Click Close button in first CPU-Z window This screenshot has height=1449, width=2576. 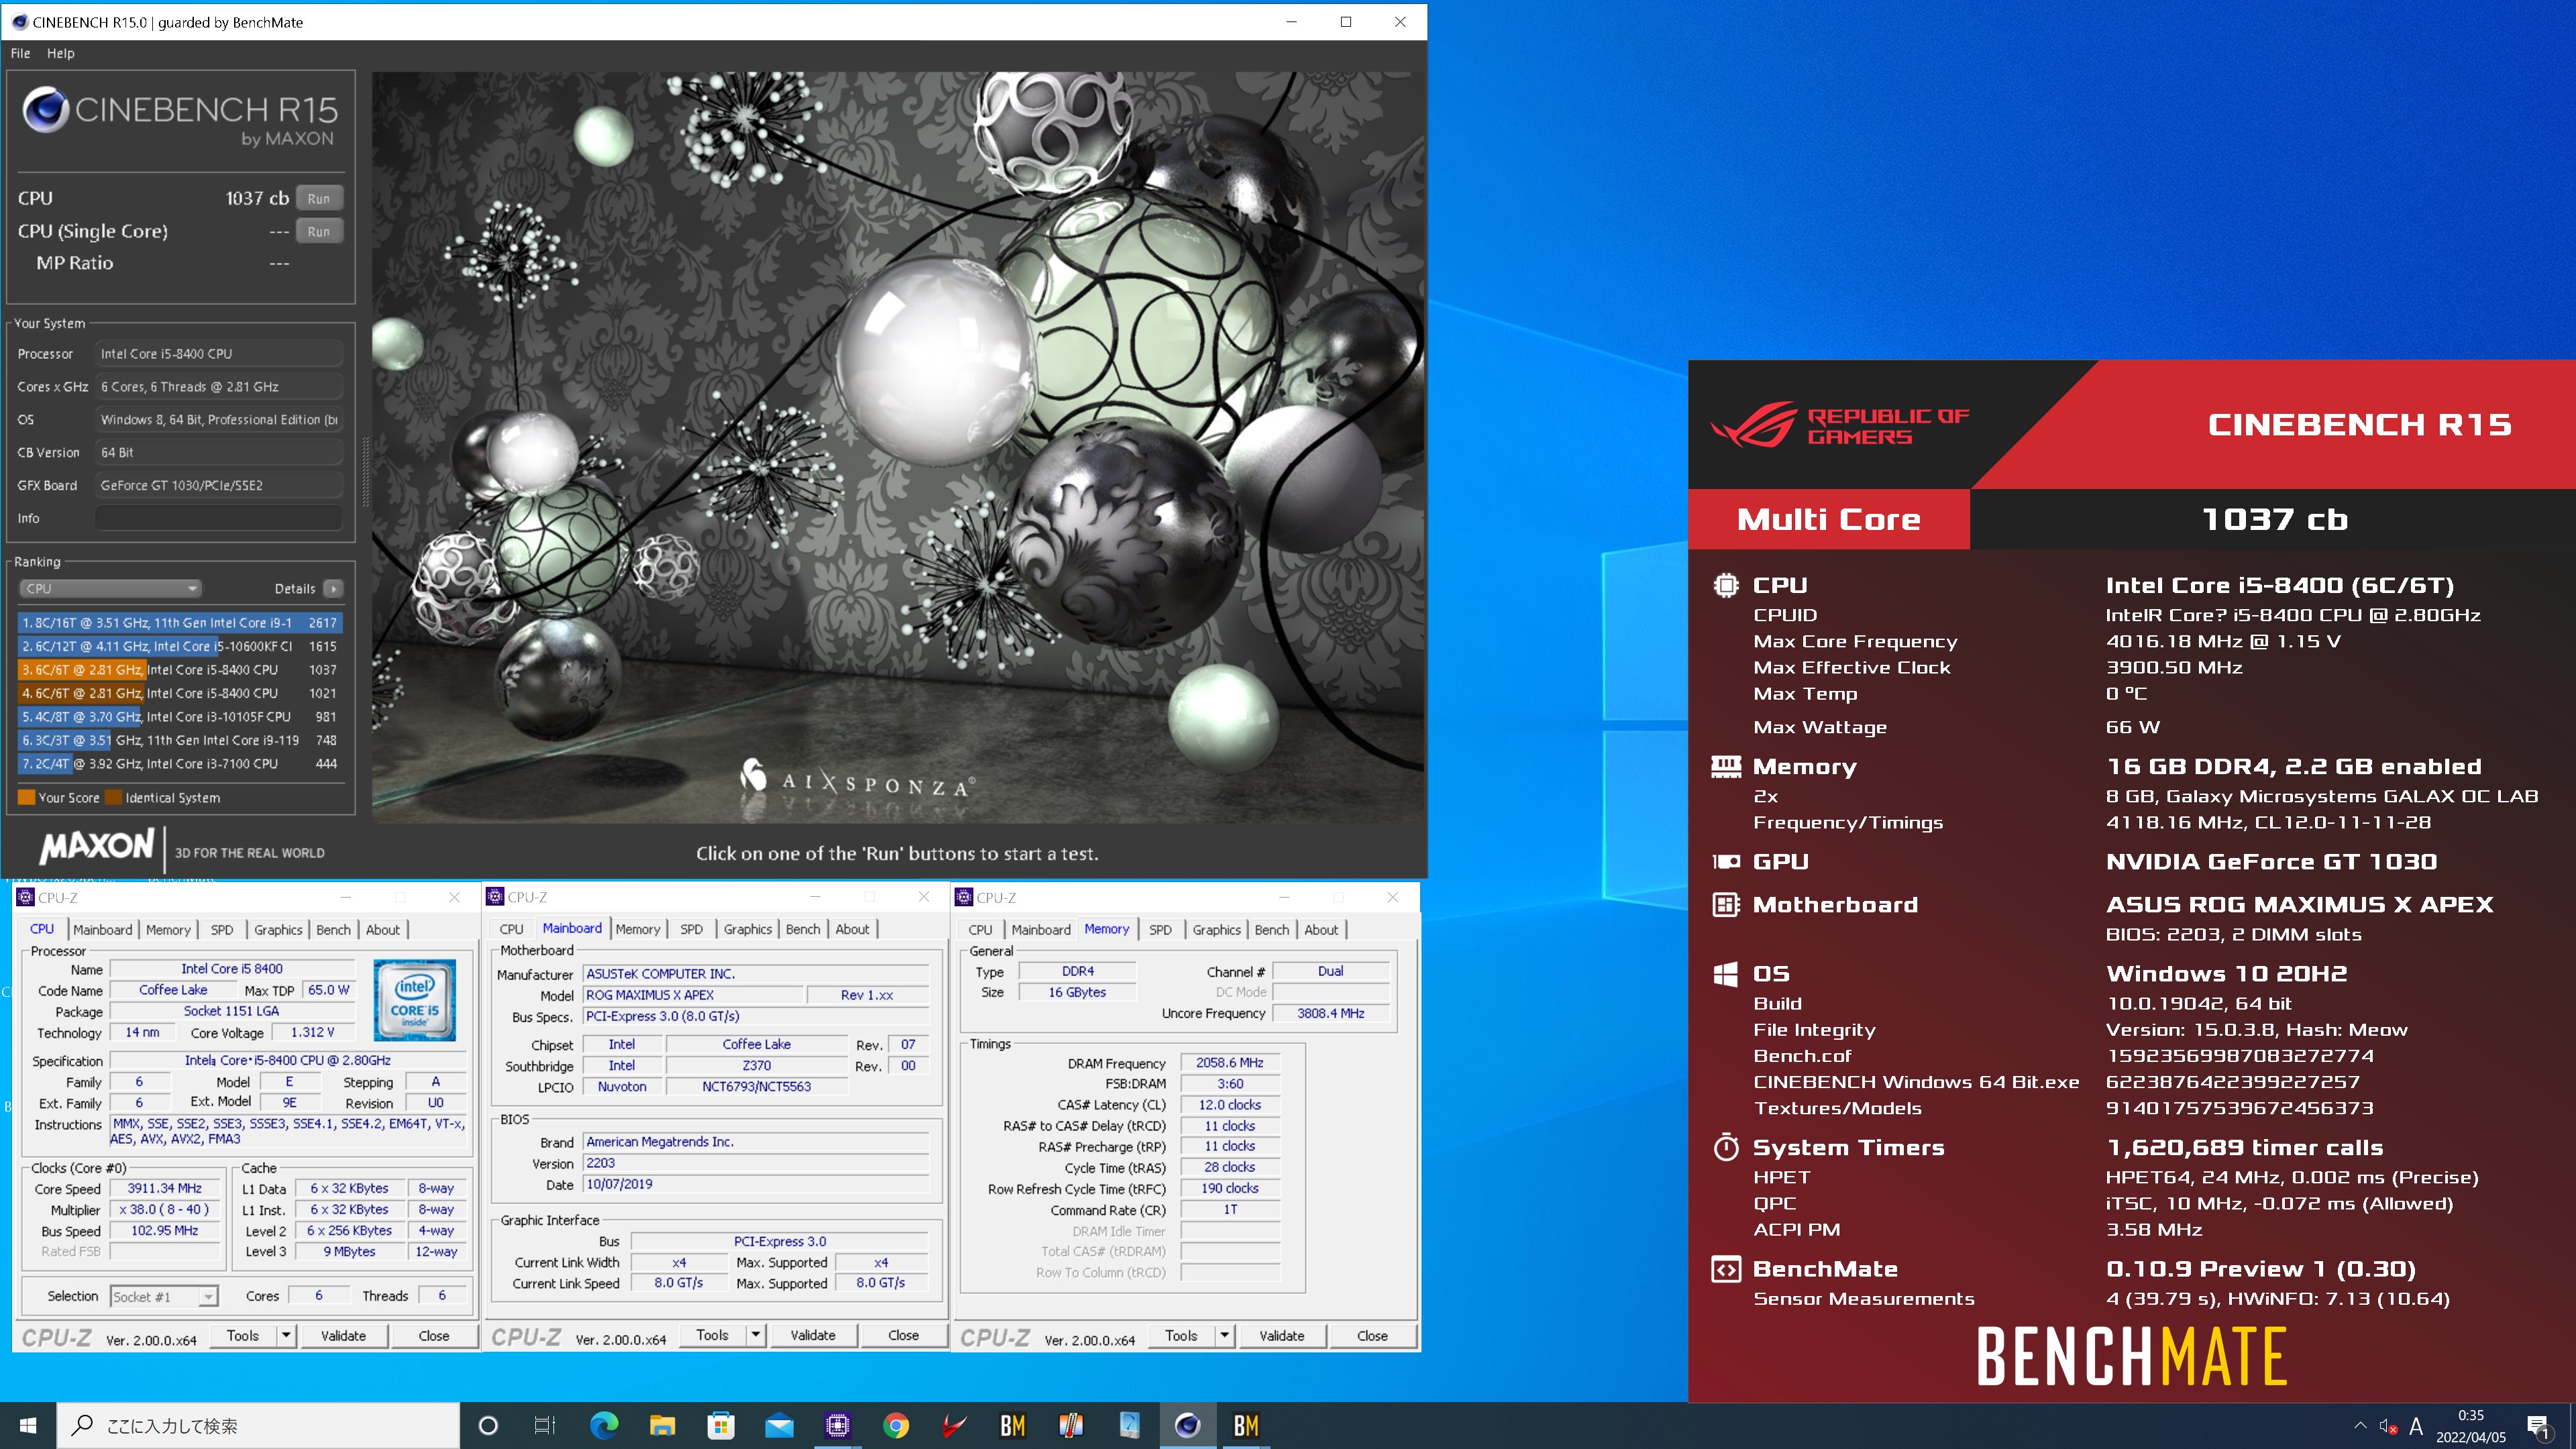[434, 1335]
